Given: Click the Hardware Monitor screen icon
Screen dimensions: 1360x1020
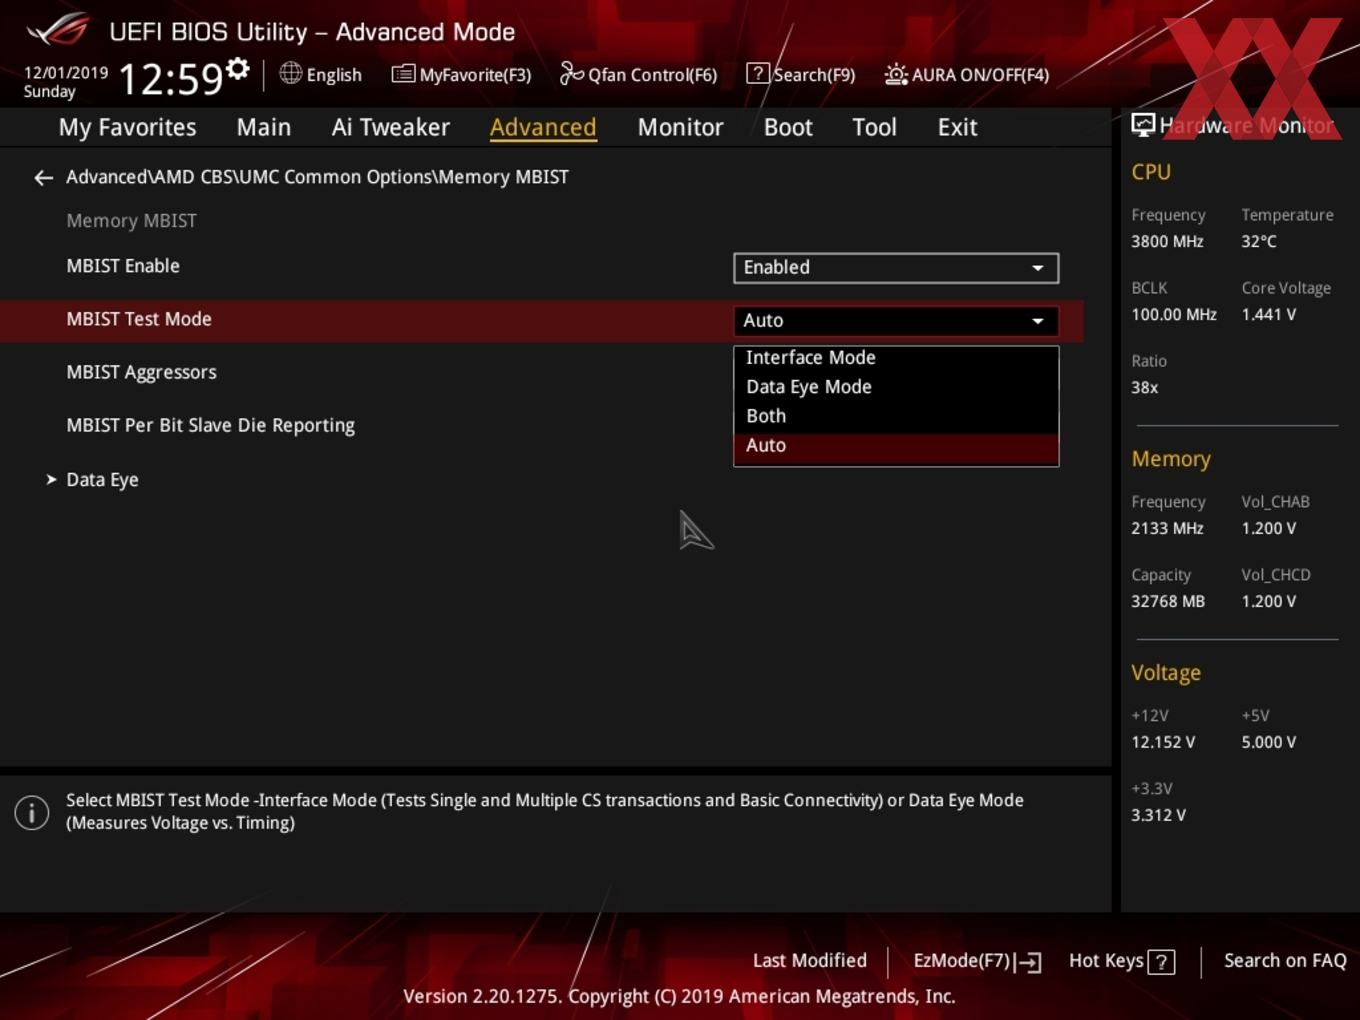Looking at the screenshot, I should (x=1143, y=125).
